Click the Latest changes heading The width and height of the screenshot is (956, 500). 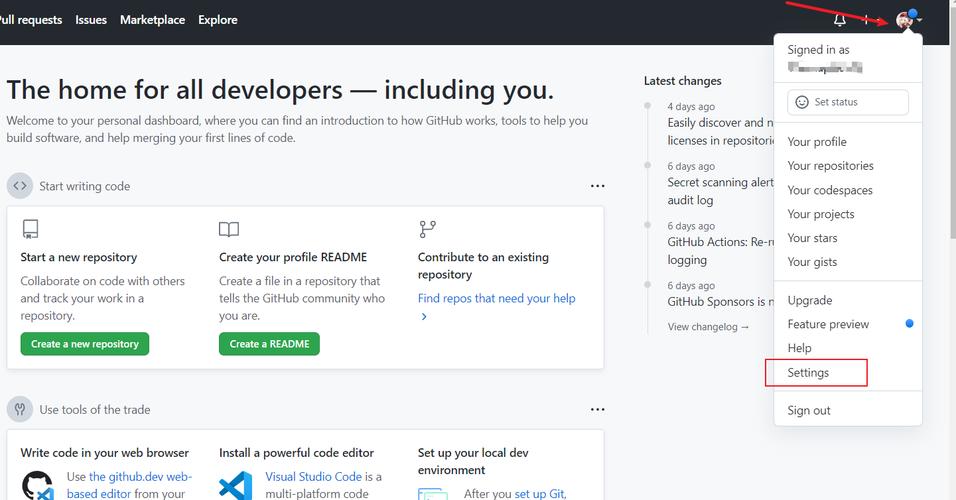[682, 80]
